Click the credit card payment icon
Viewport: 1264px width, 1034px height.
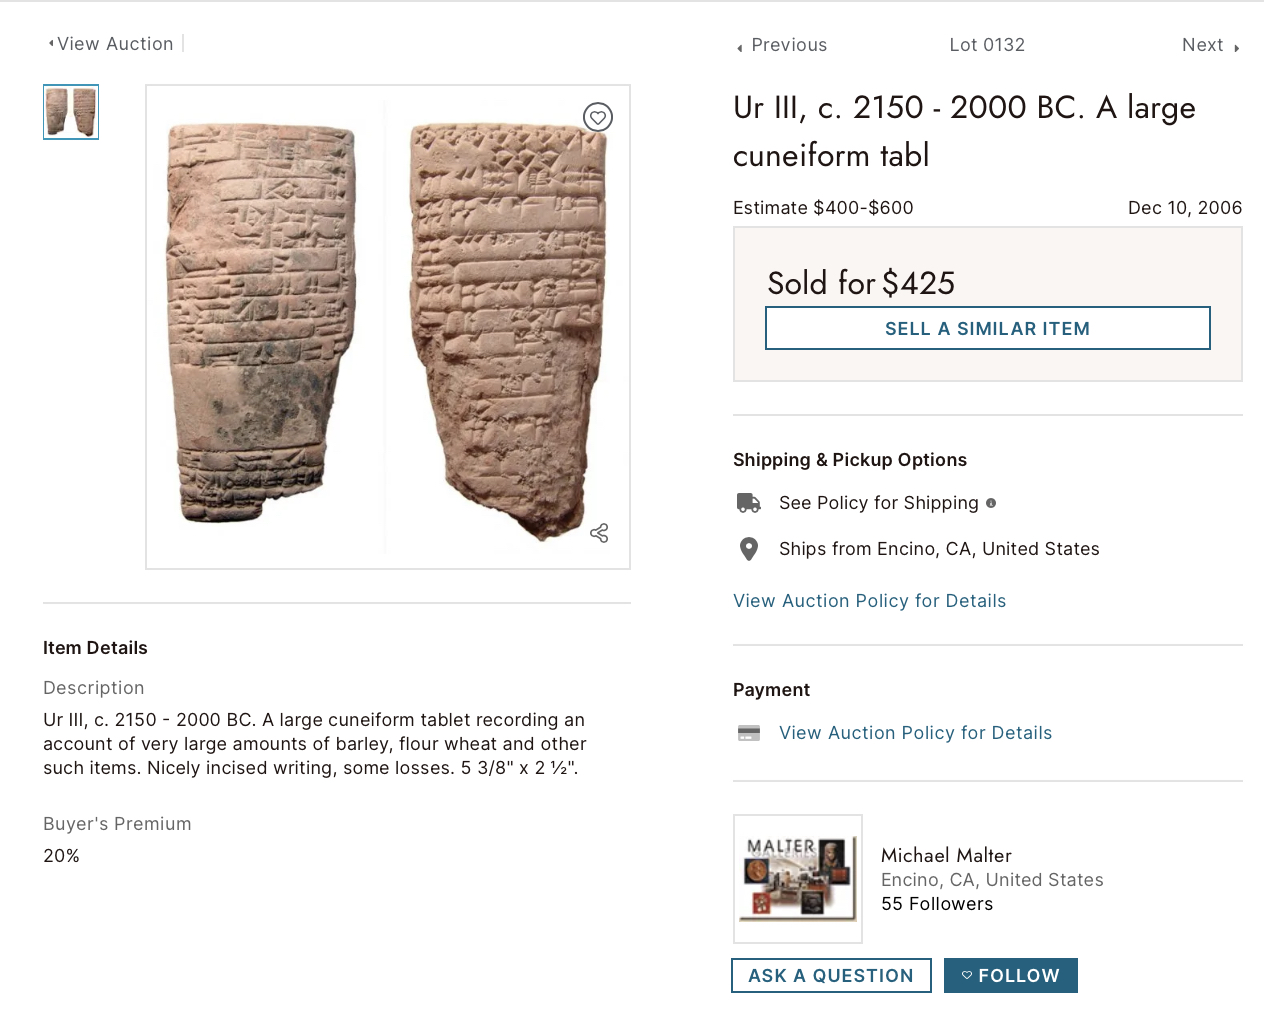(749, 733)
